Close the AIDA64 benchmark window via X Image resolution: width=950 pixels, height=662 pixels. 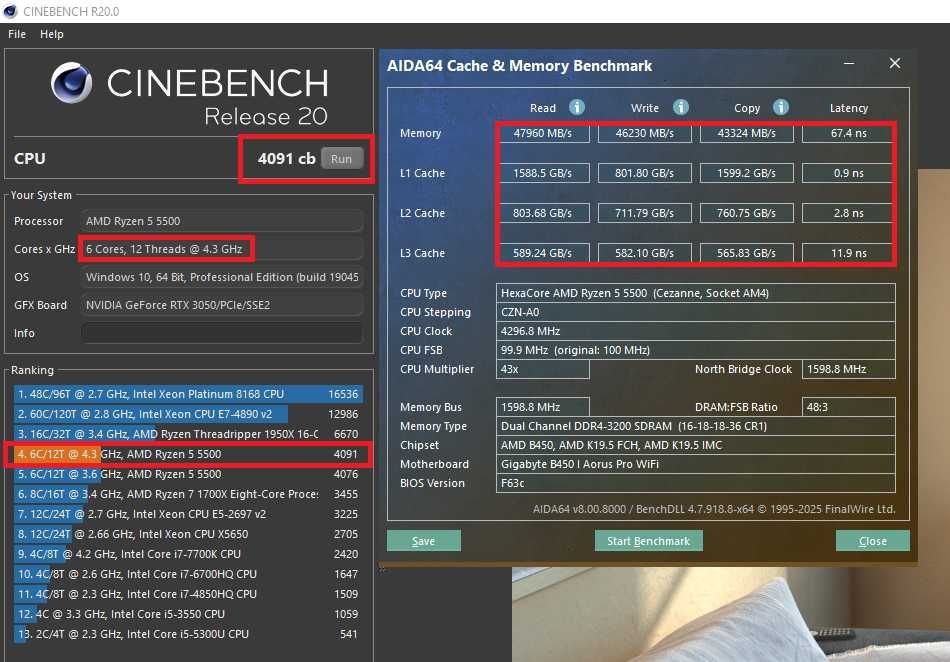894,63
